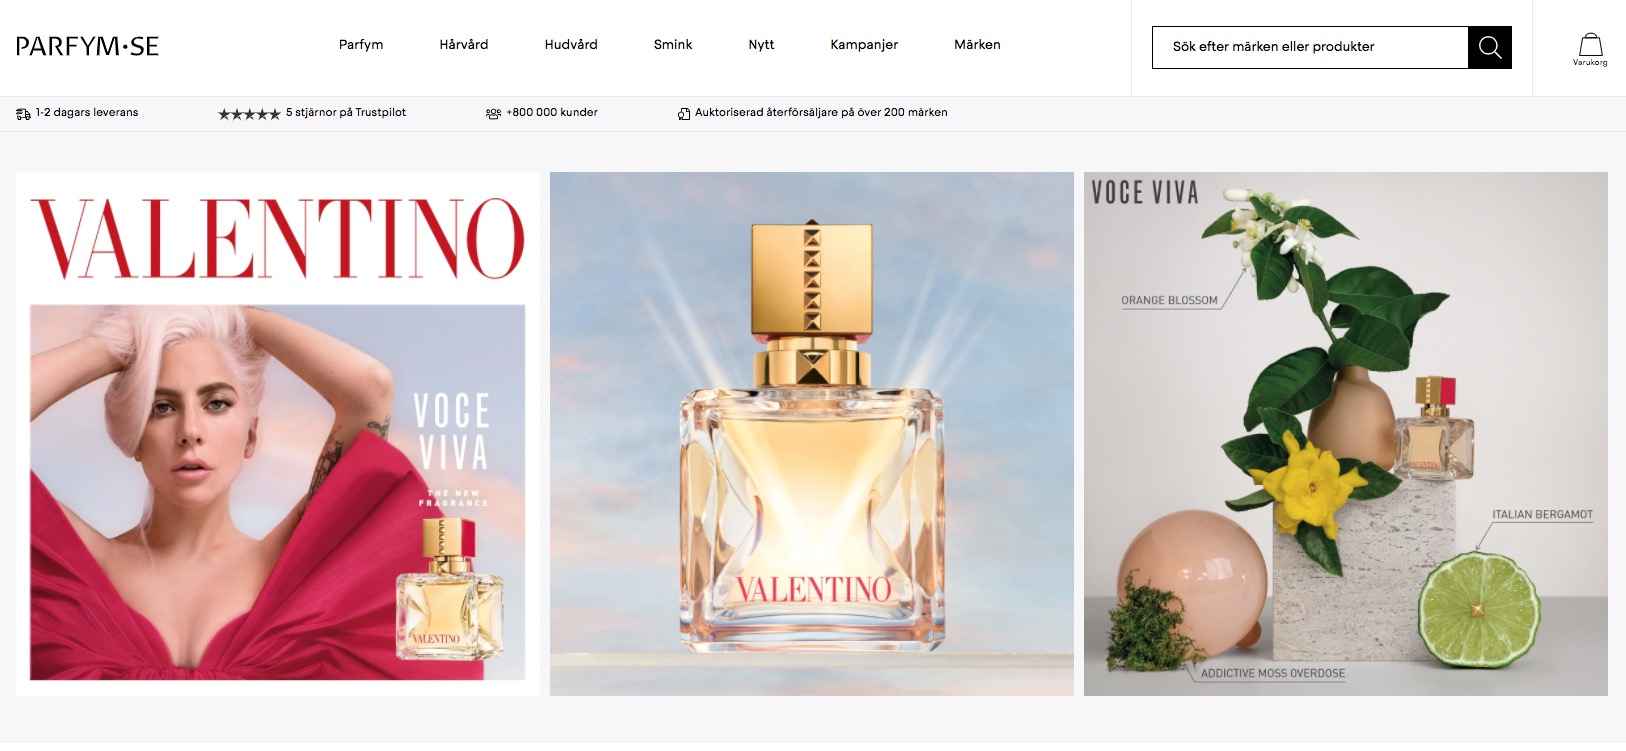Focus the 'Sök efter märken eller produkter' field
This screenshot has height=751, width=1626.
click(1310, 47)
